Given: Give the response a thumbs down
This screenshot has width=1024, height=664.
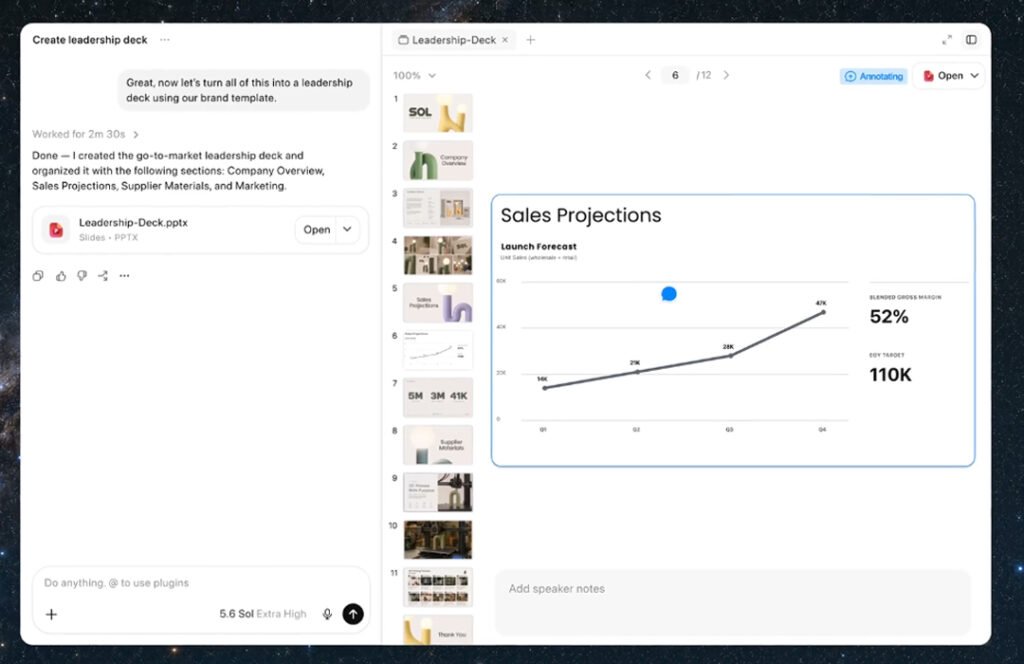Looking at the screenshot, I should [x=82, y=276].
